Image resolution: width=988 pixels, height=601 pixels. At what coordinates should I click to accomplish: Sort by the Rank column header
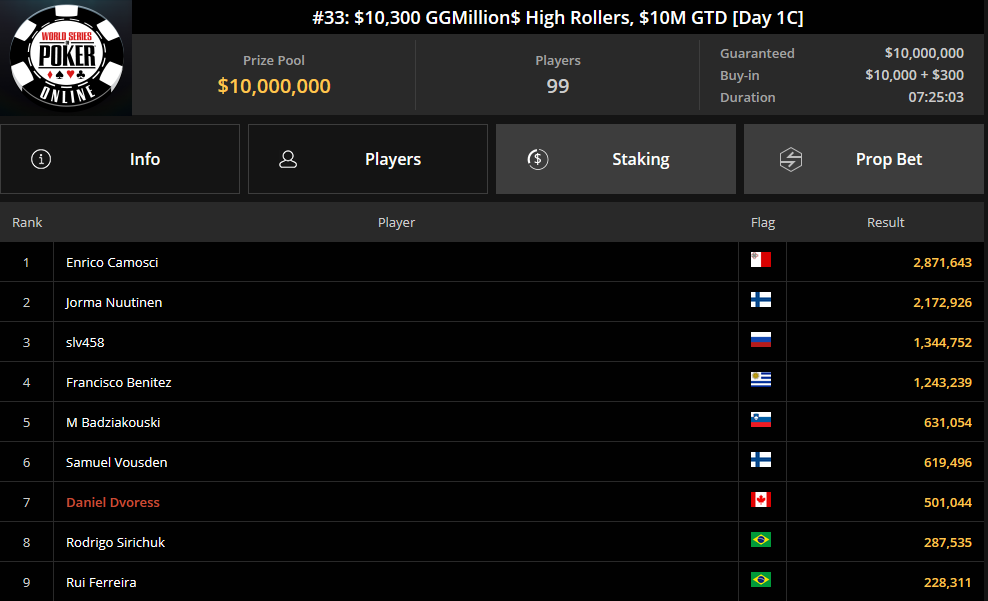tap(27, 222)
